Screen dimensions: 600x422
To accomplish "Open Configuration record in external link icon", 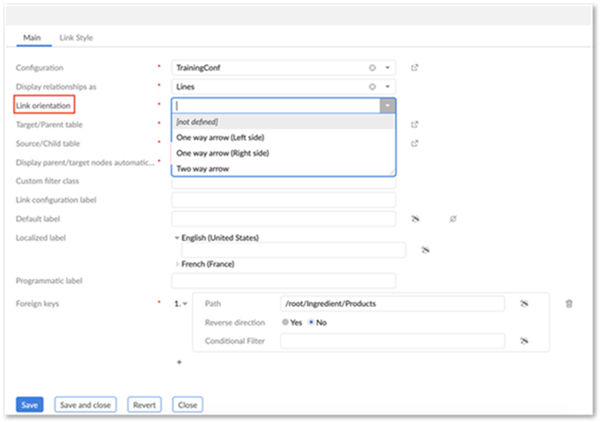I will click(x=414, y=68).
